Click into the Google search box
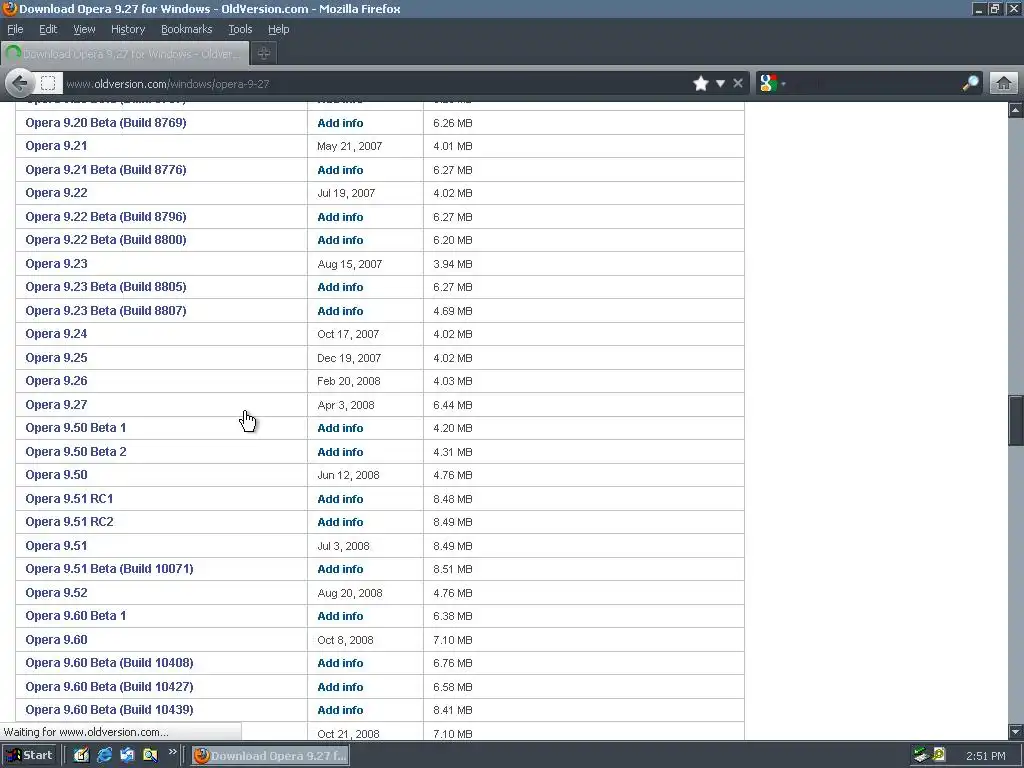This screenshot has width=1024, height=768. 874,84
